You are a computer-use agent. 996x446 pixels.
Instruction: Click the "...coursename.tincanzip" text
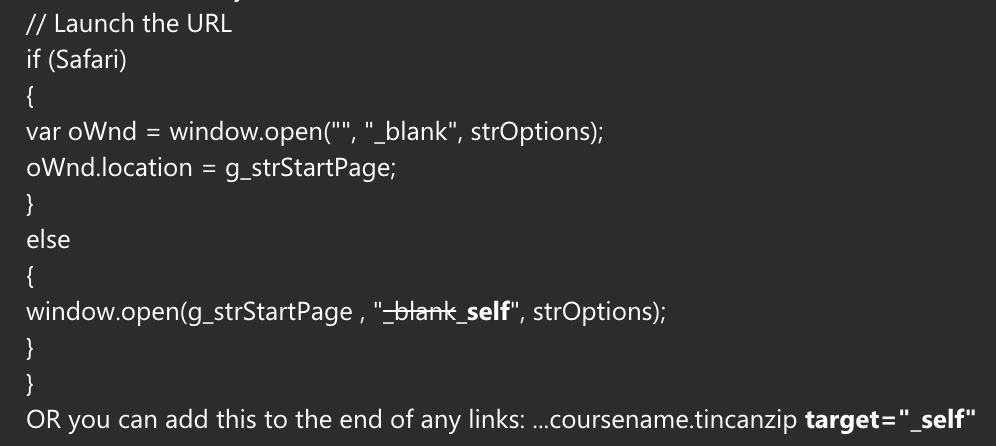665,420
